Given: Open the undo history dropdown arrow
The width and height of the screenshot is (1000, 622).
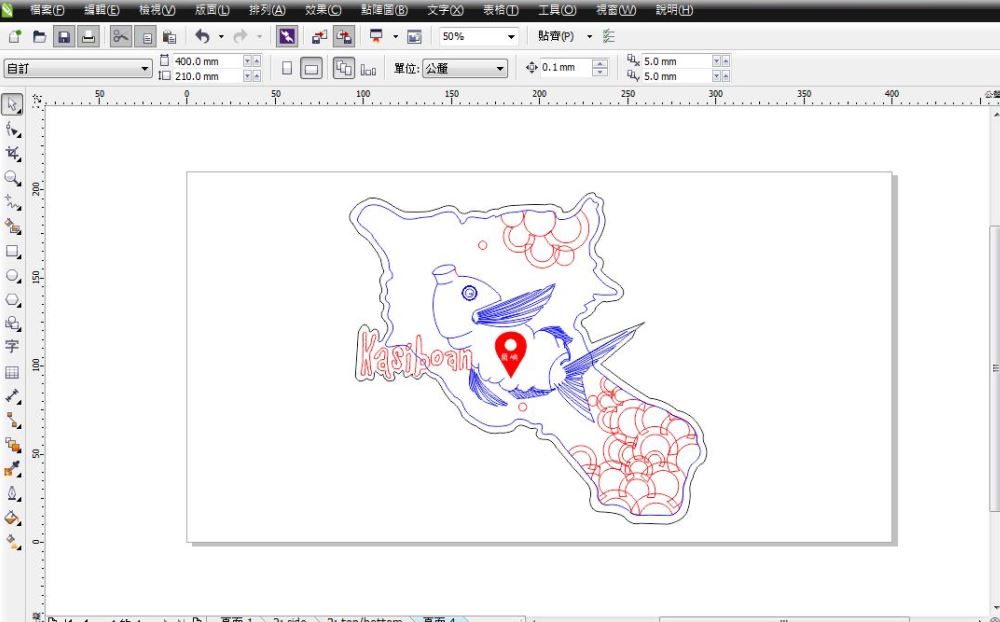Looking at the screenshot, I should tap(221, 36).
